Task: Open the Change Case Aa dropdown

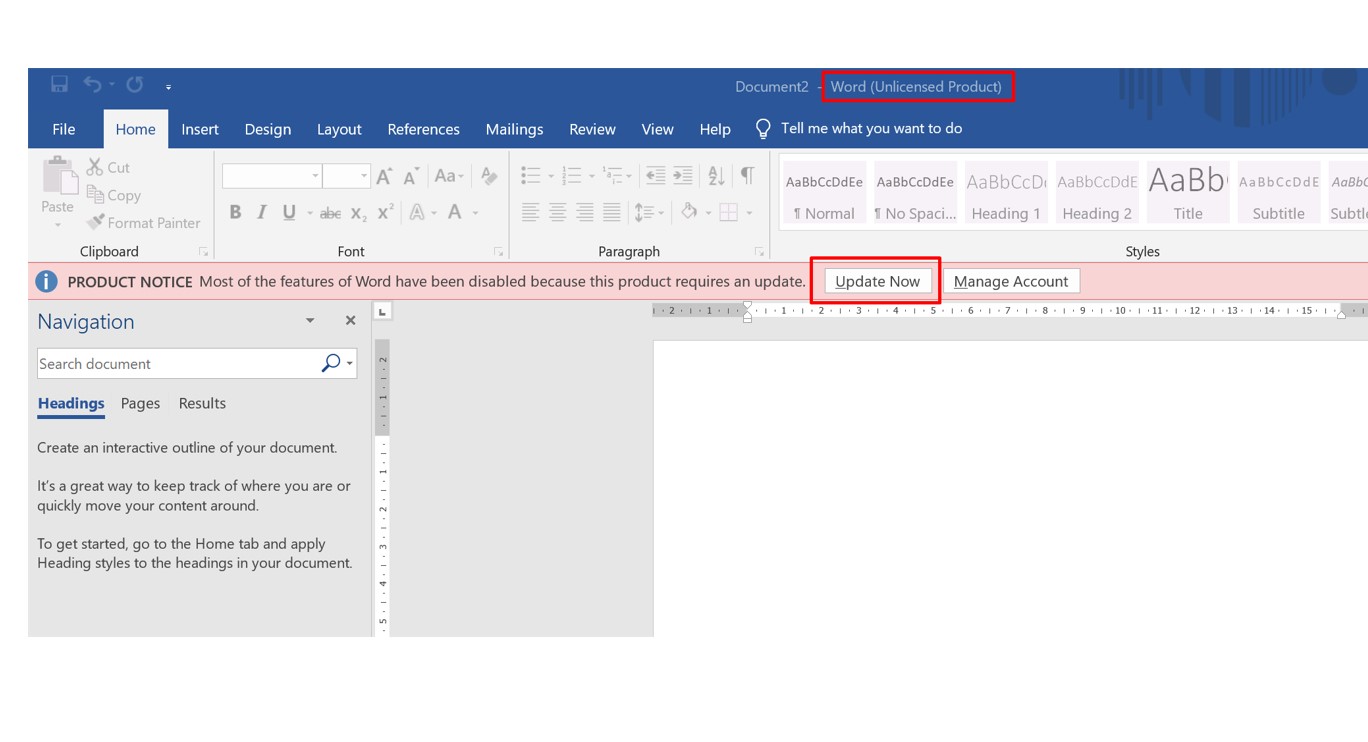Action: pos(449,176)
